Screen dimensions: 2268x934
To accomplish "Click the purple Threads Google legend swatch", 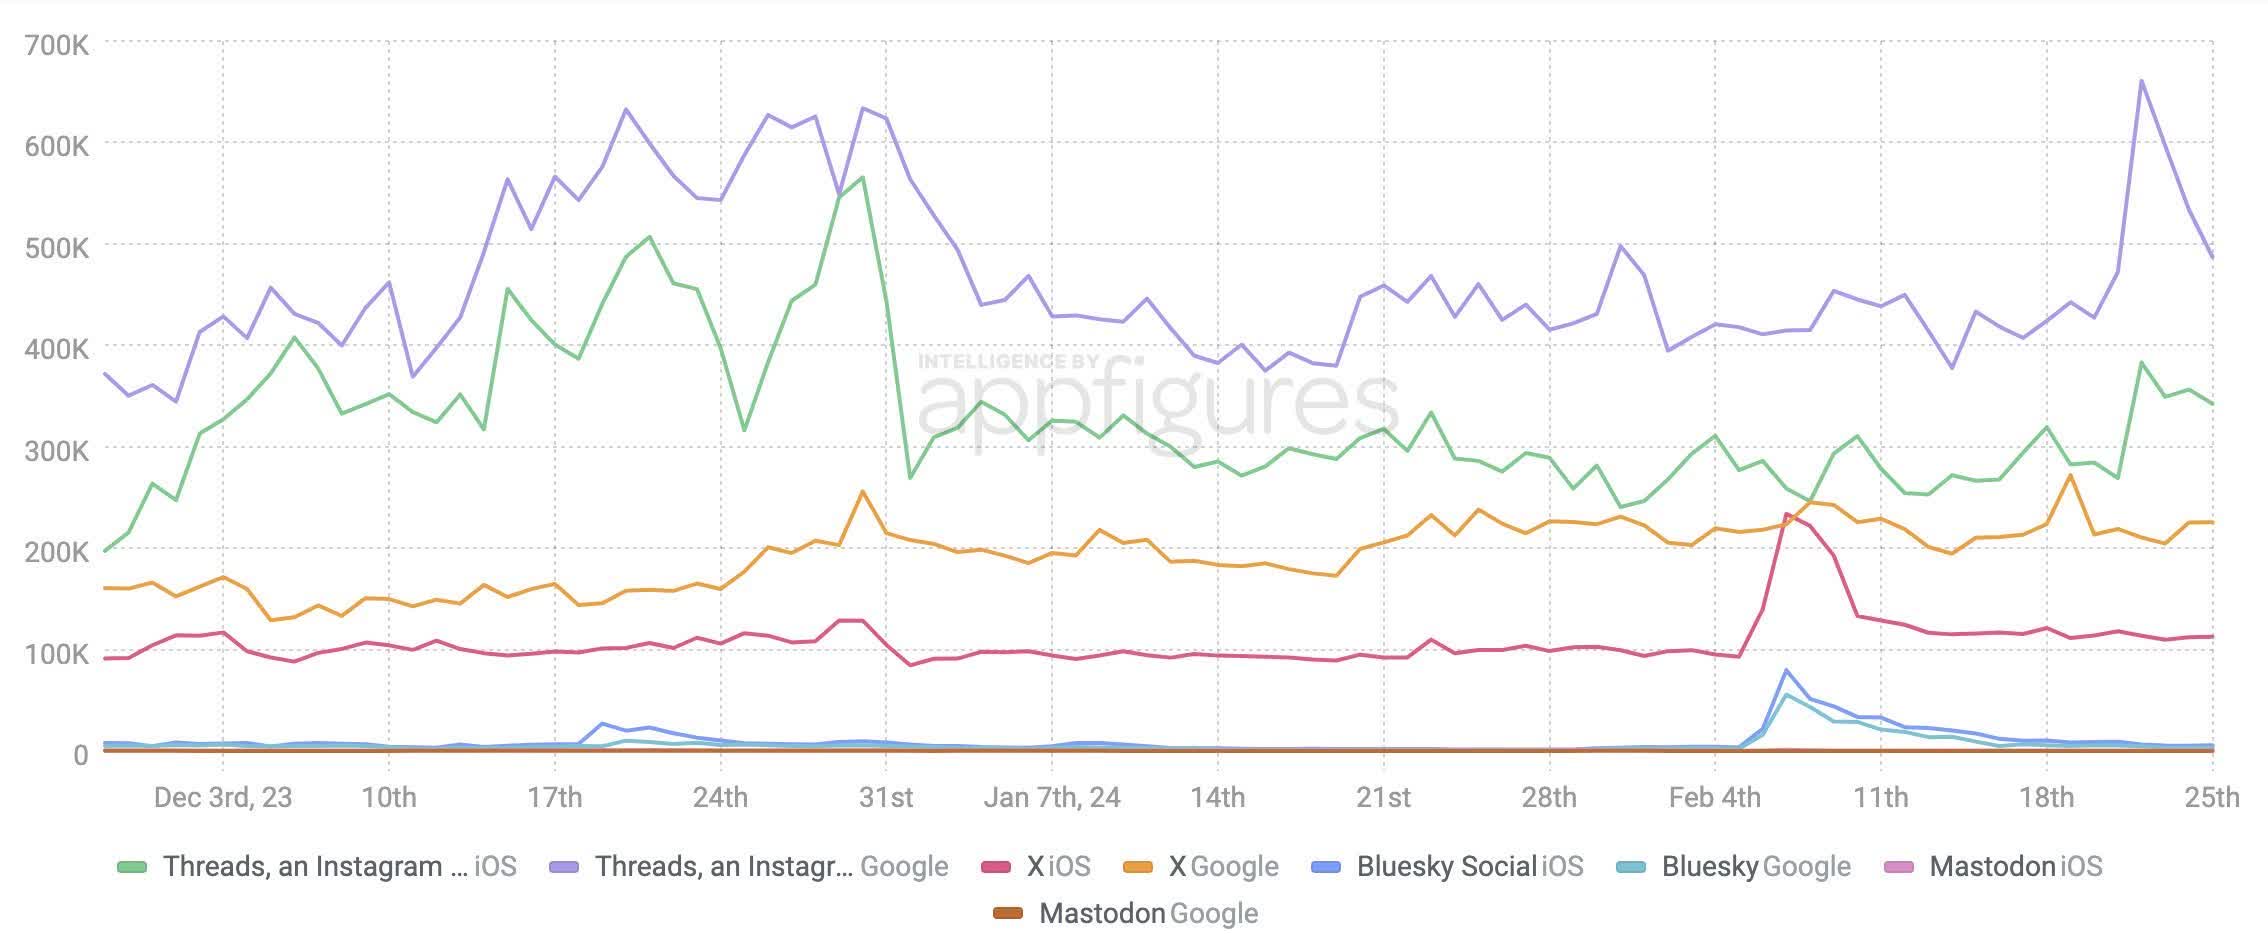I will pyautogui.click(x=565, y=867).
